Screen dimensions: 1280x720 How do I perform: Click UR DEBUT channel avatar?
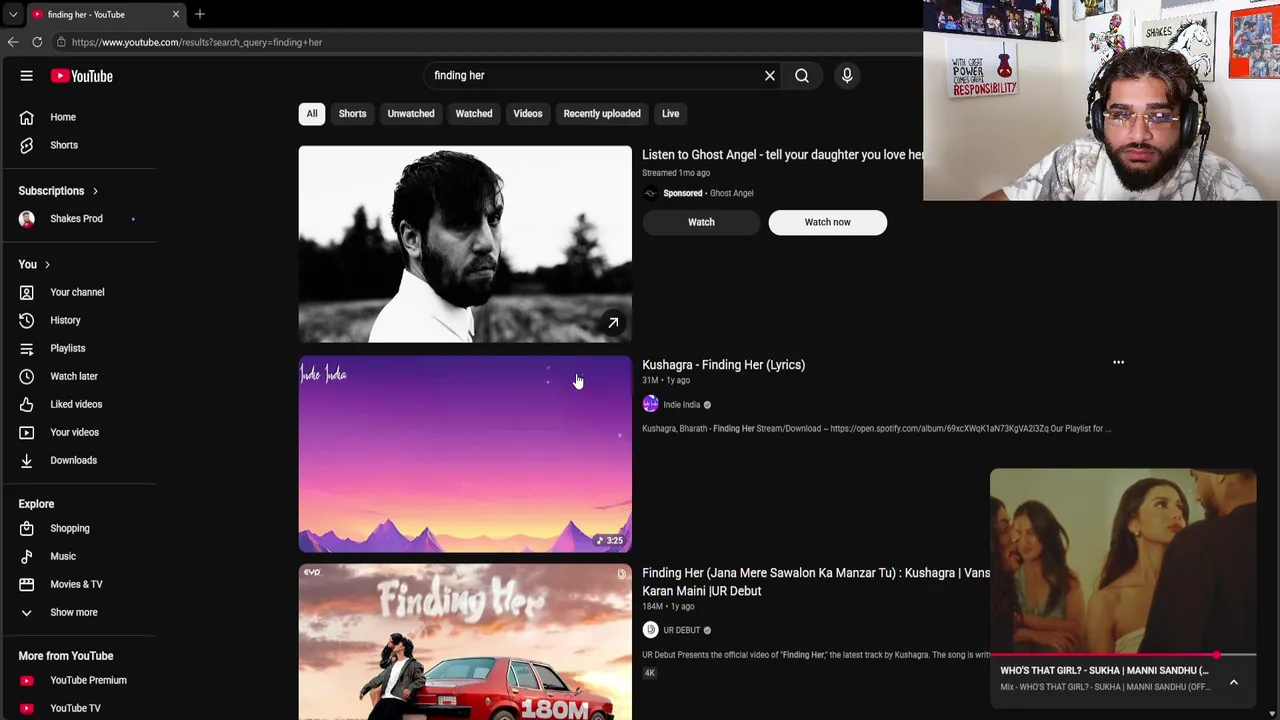(x=650, y=630)
